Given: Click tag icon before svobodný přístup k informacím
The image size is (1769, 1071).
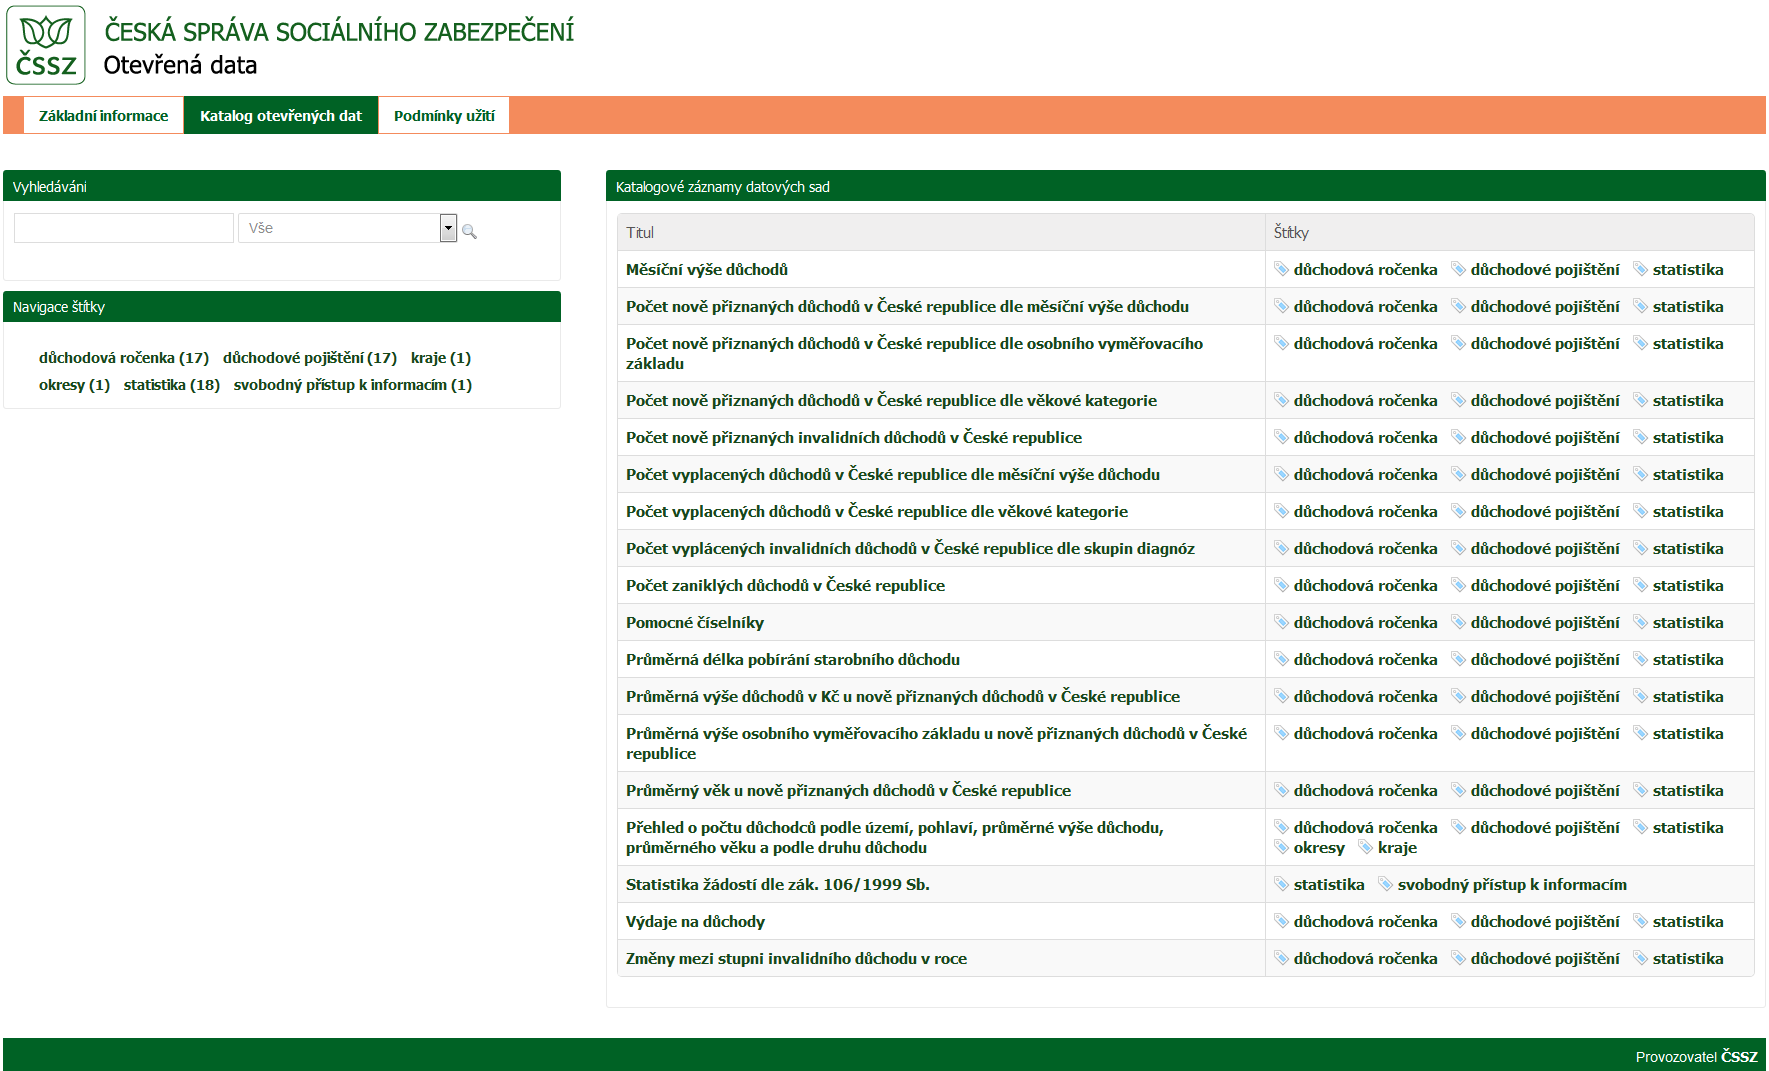Looking at the screenshot, I should point(1386,884).
